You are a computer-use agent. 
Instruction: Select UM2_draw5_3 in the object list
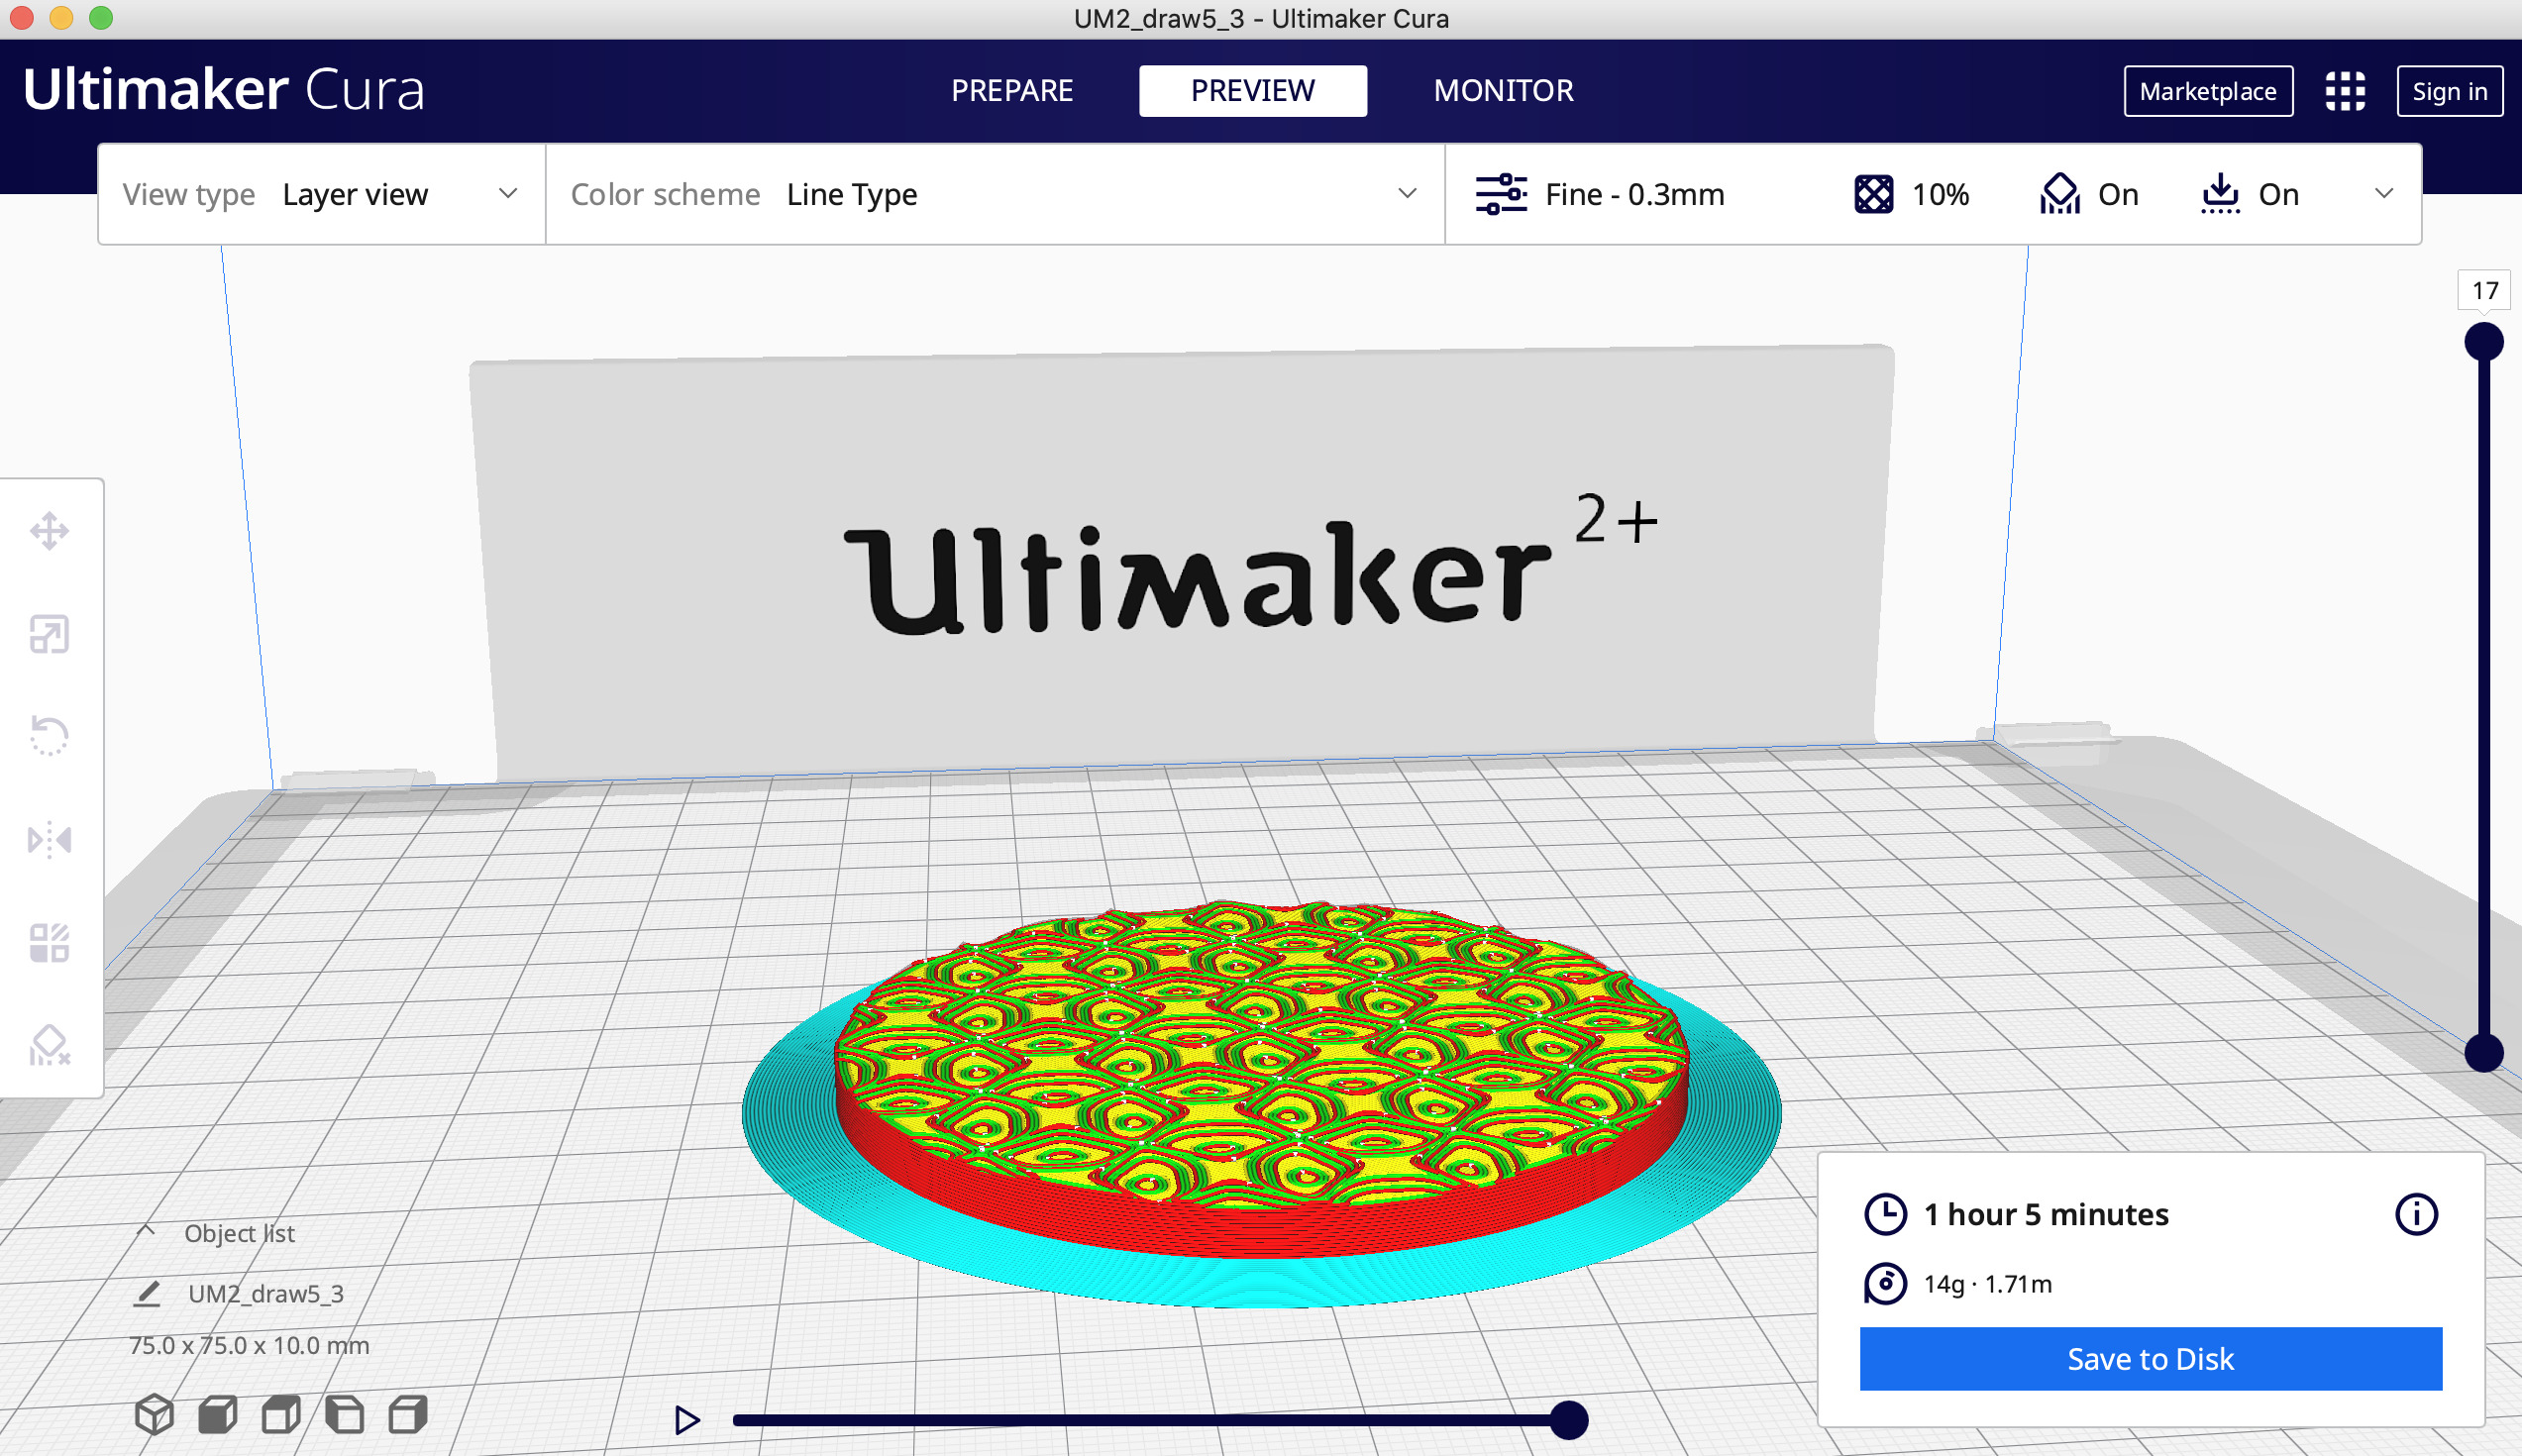(266, 1293)
